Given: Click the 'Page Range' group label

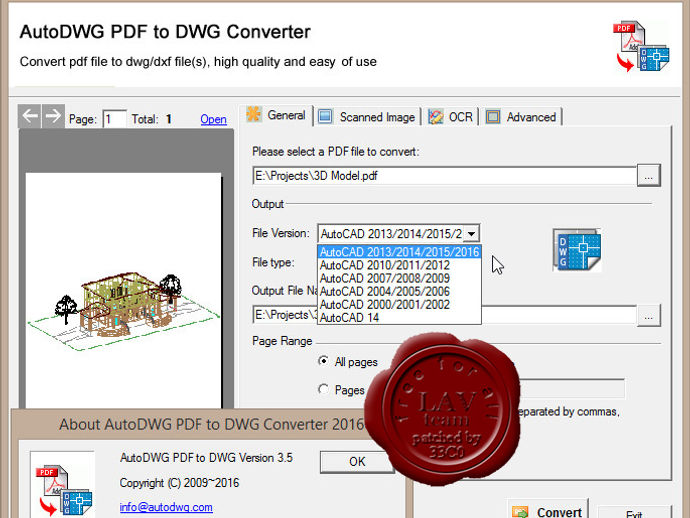Looking at the screenshot, I should click(282, 341).
